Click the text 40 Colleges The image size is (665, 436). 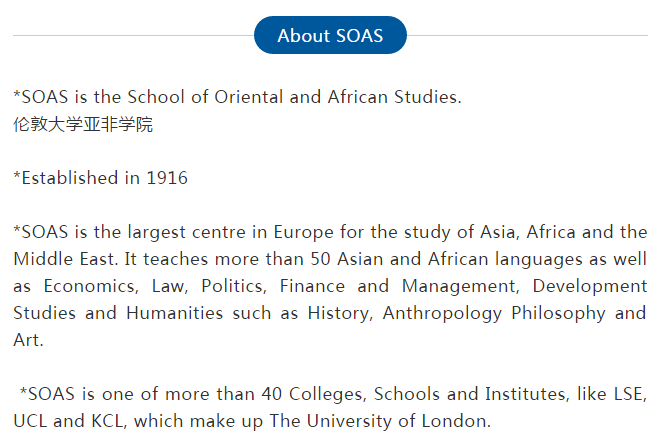pos(313,395)
